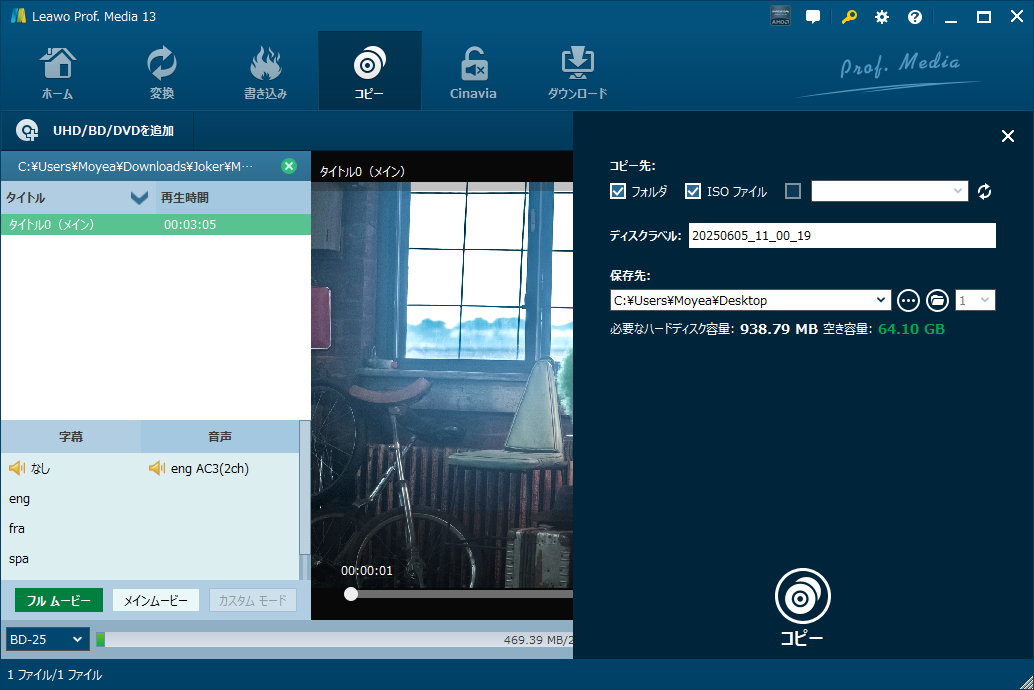Edit the ディスクラベル text field
Screen dimensions: 1034x690
coord(842,235)
